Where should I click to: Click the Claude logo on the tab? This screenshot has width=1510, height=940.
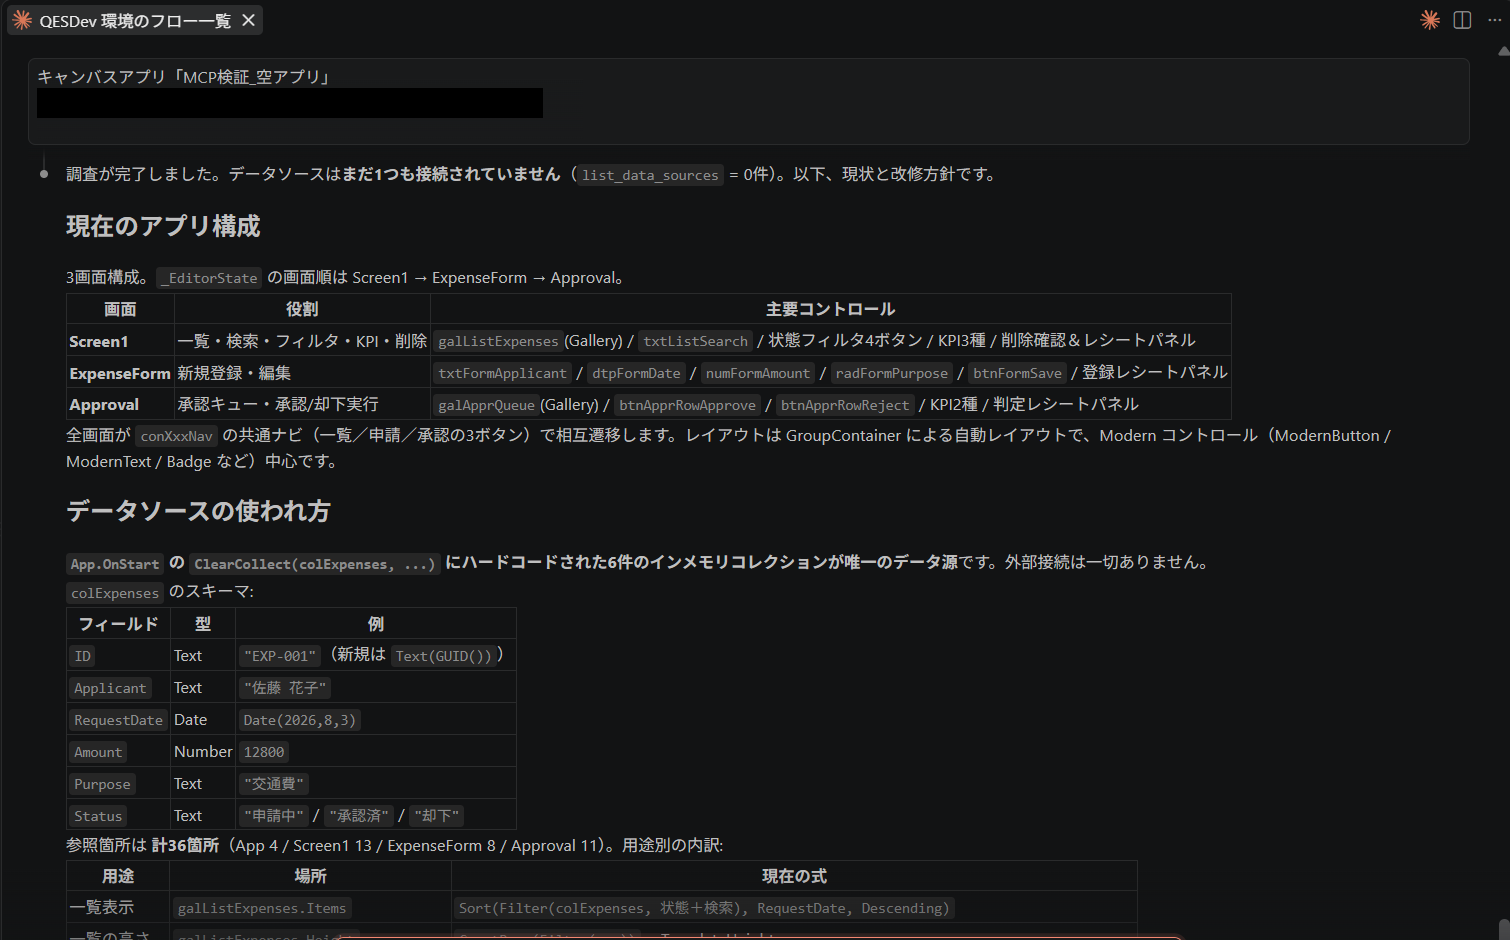click(22, 20)
